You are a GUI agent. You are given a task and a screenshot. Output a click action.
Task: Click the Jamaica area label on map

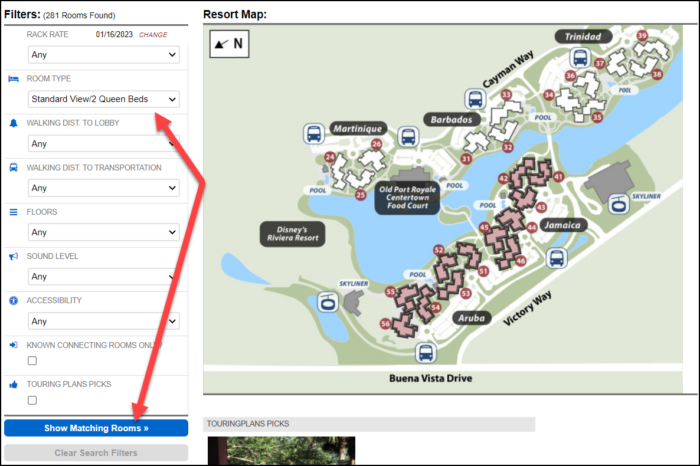point(562,225)
